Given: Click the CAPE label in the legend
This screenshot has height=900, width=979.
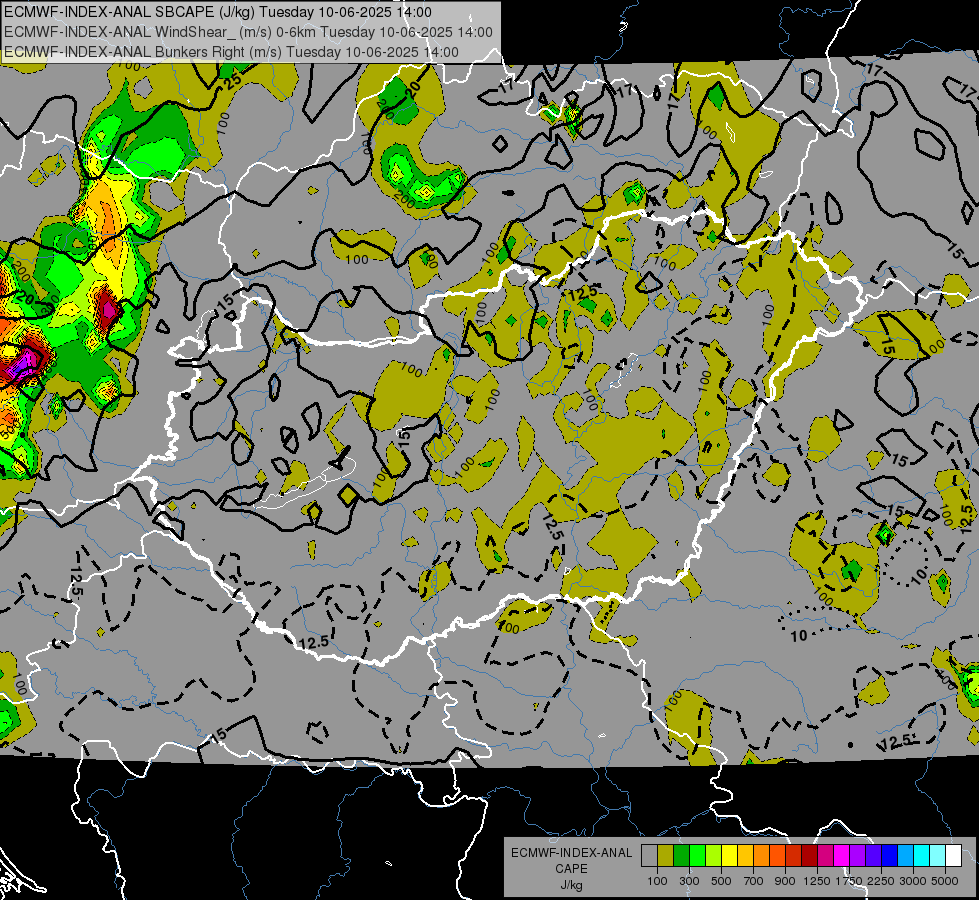Looking at the screenshot, I should point(571,869).
